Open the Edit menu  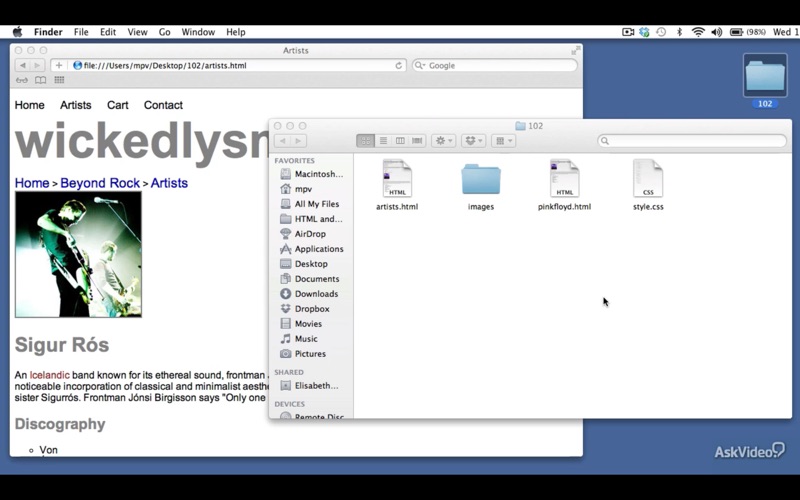click(x=108, y=32)
